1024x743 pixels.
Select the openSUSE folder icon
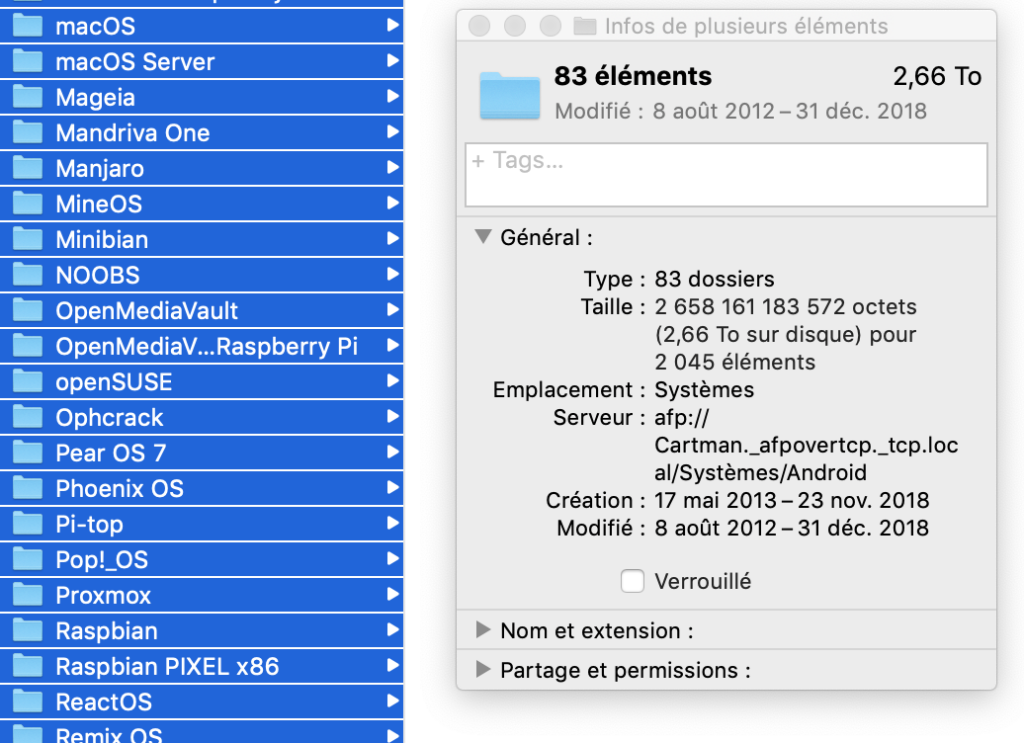coord(27,382)
